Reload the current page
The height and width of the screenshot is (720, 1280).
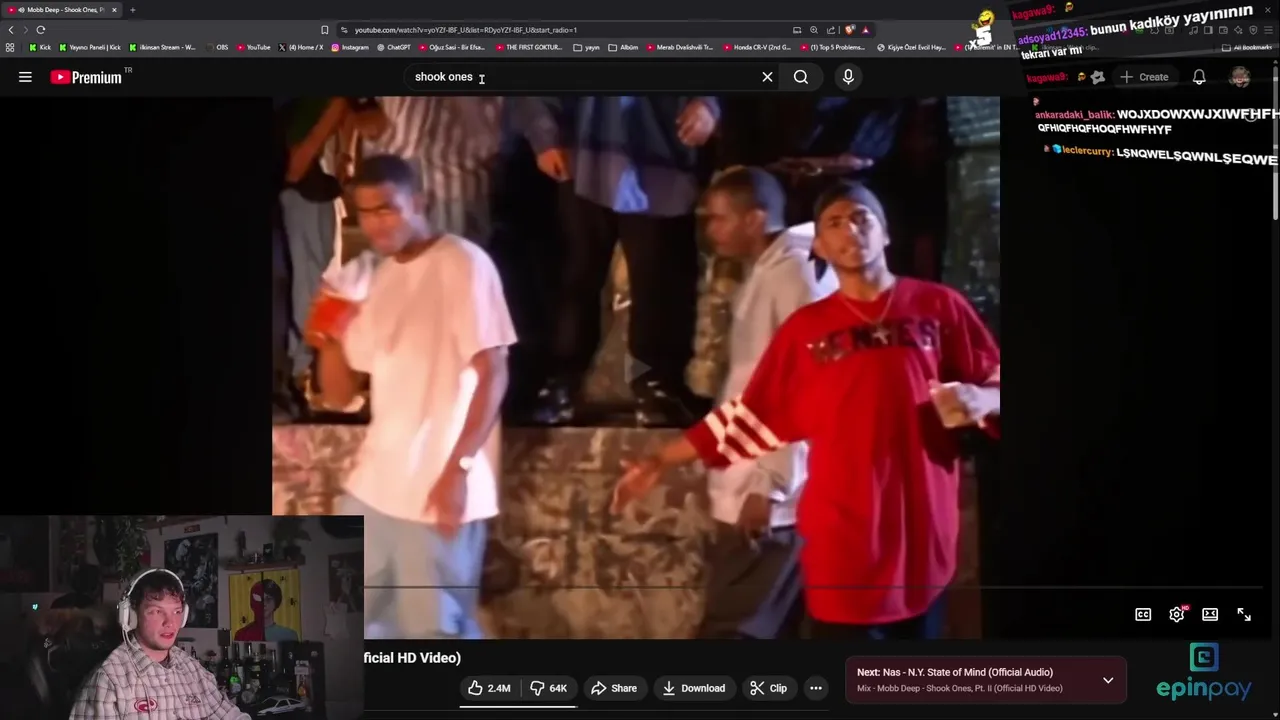(40, 30)
